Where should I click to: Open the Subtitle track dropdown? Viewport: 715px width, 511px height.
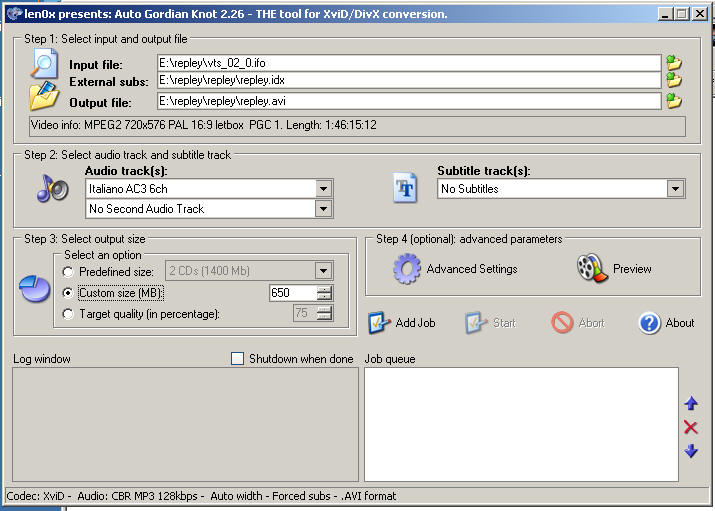click(675, 189)
